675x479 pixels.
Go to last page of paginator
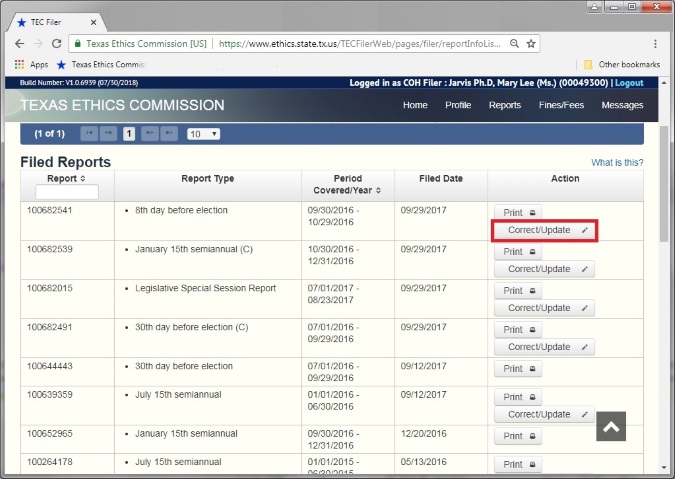pos(169,133)
